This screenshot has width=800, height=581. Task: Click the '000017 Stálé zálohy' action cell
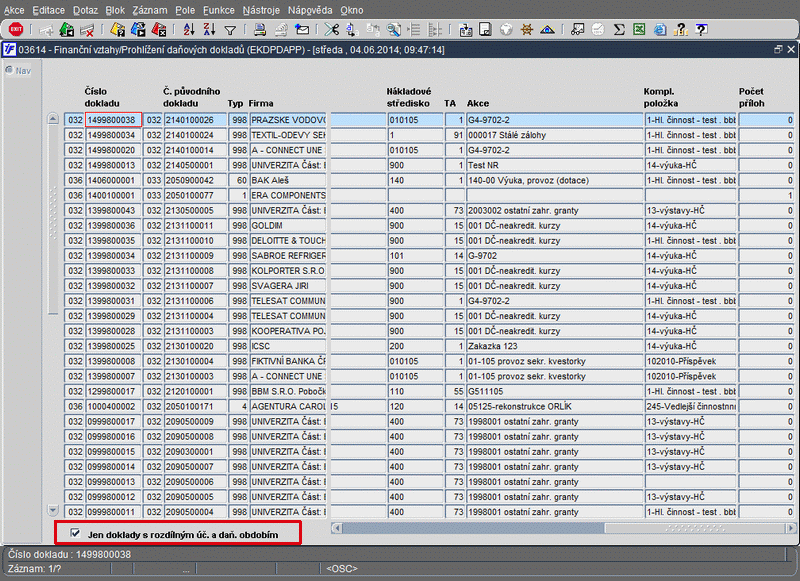(555, 135)
